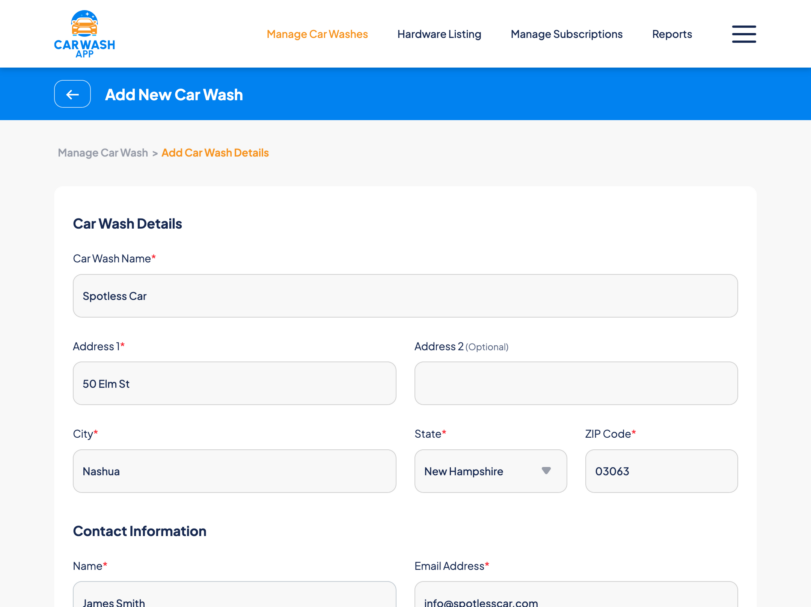Open the New Hampshire state selector
Image resolution: width=811 pixels, height=607 pixels.
[478, 471]
